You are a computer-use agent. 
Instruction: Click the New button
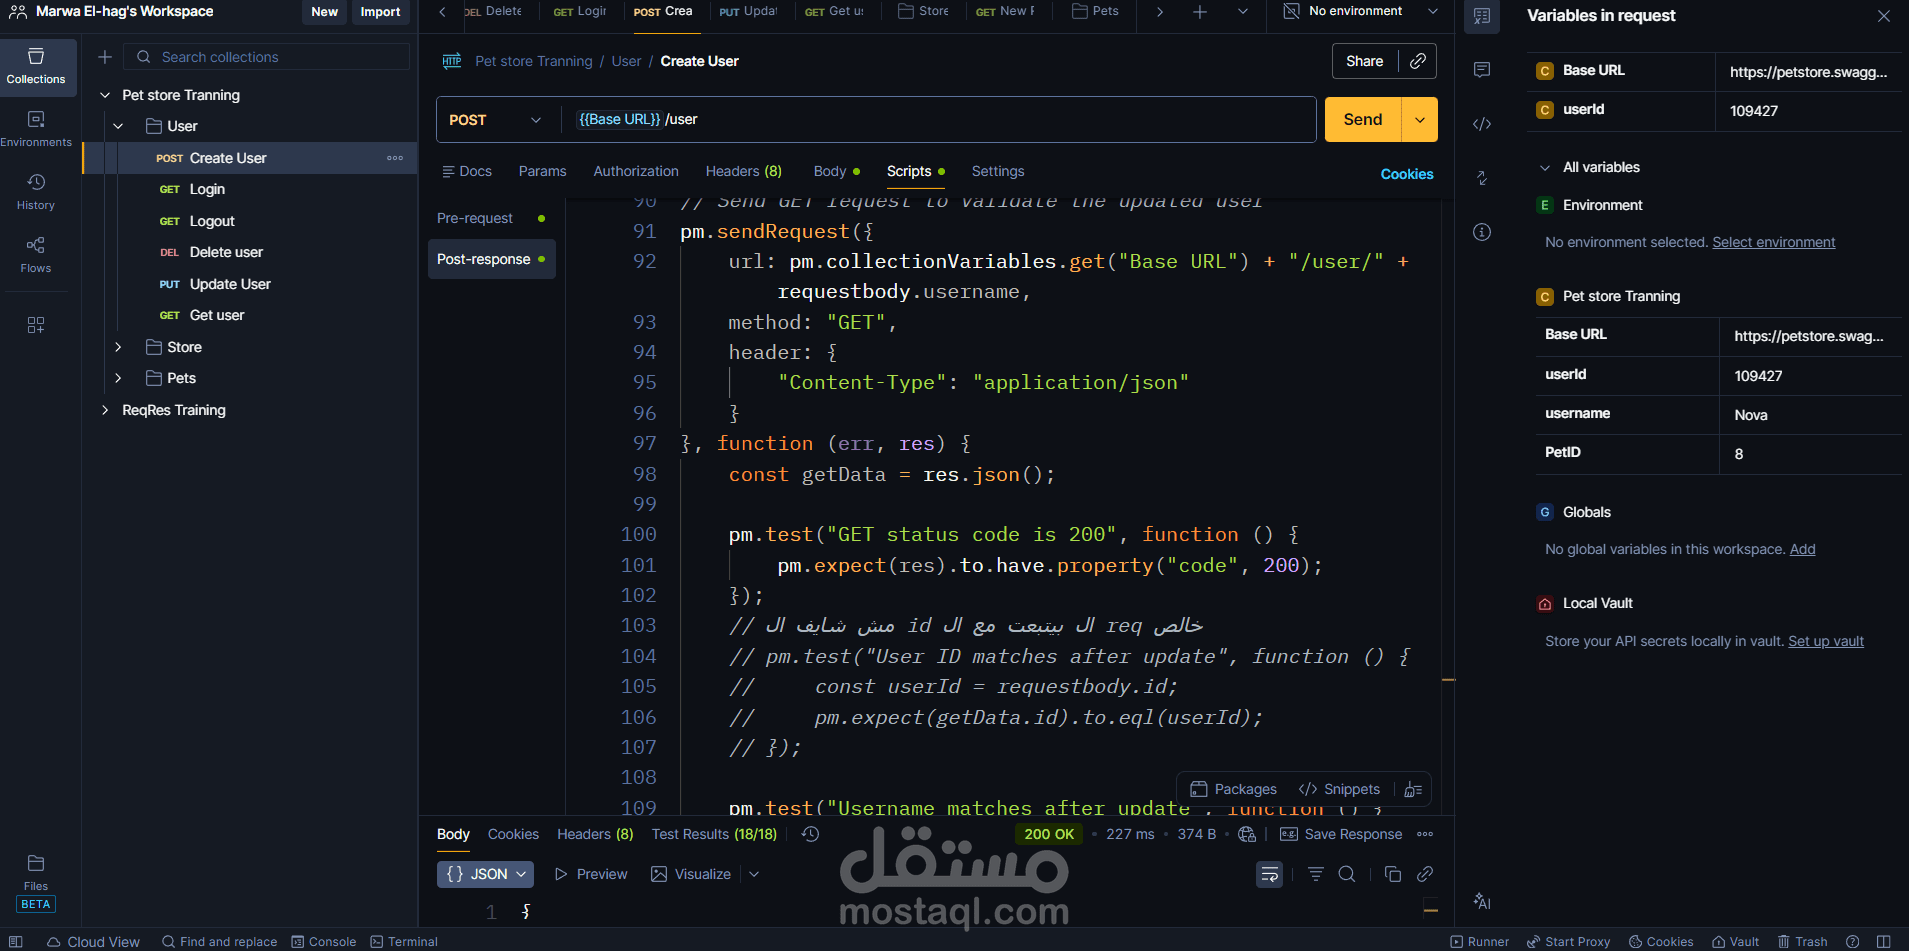(x=324, y=12)
